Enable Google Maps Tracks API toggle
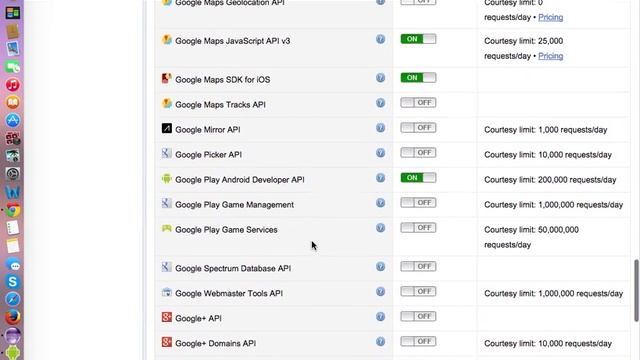640x360 pixels. pyautogui.click(x=418, y=102)
